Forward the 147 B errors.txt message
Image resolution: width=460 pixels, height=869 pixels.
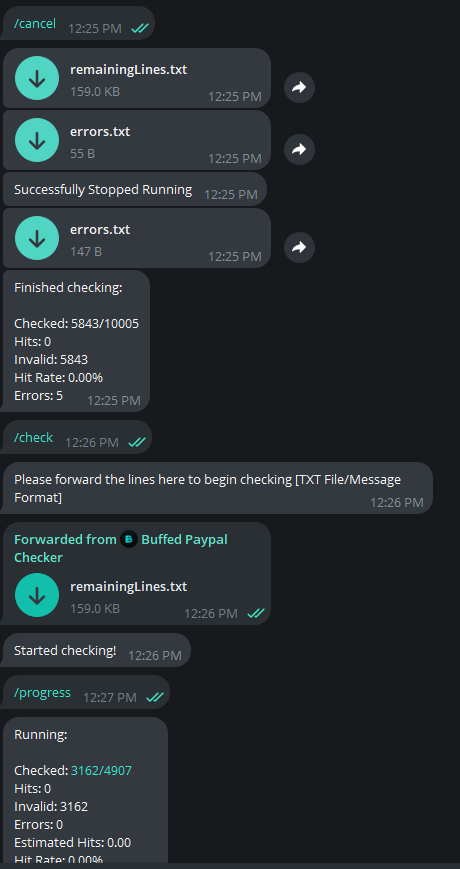(x=299, y=247)
